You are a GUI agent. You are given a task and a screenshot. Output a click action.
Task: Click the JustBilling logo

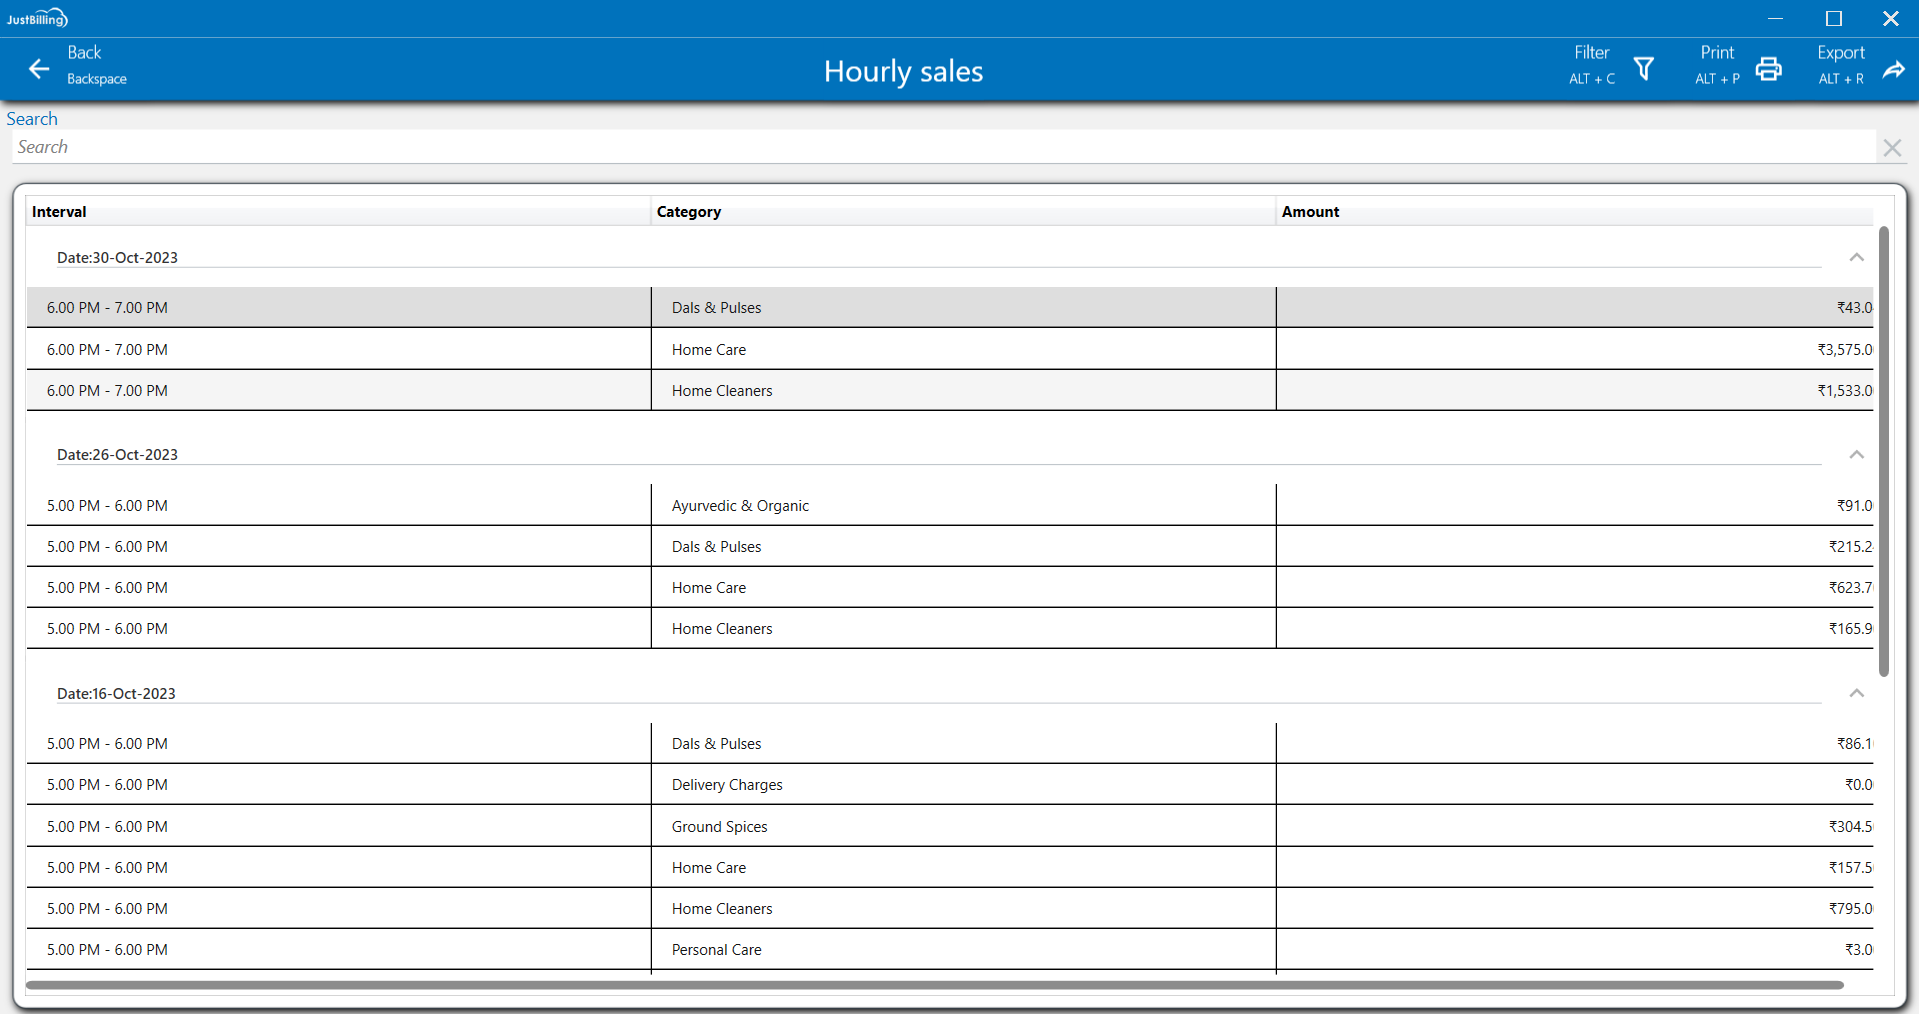coord(37,18)
